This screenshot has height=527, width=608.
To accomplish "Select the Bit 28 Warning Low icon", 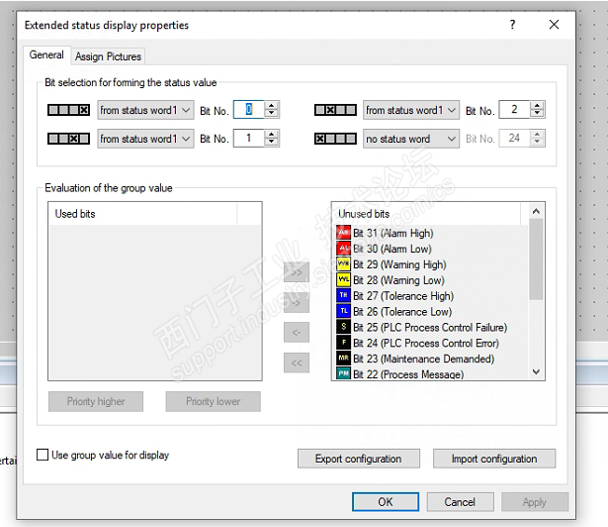I will point(344,280).
